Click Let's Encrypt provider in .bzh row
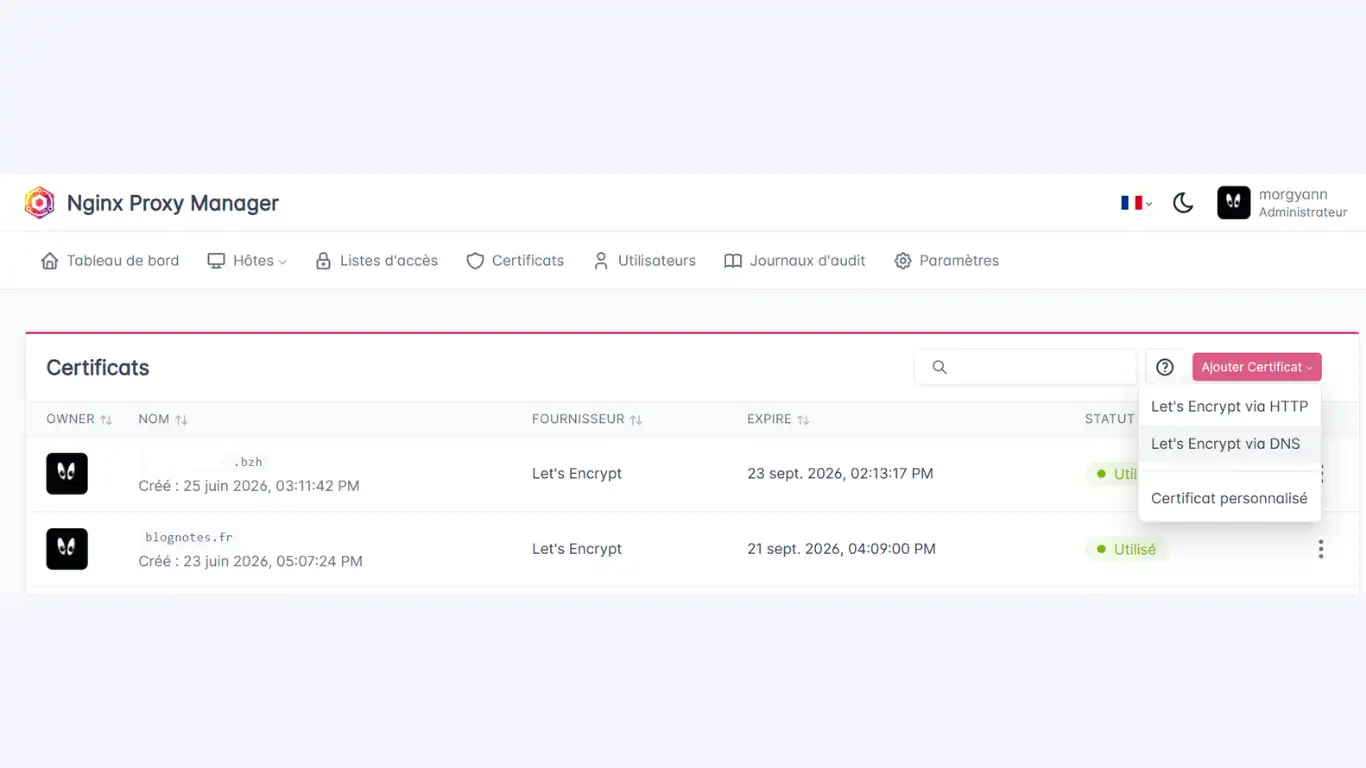This screenshot has height=768, width=1366. [x=577, y=473]
